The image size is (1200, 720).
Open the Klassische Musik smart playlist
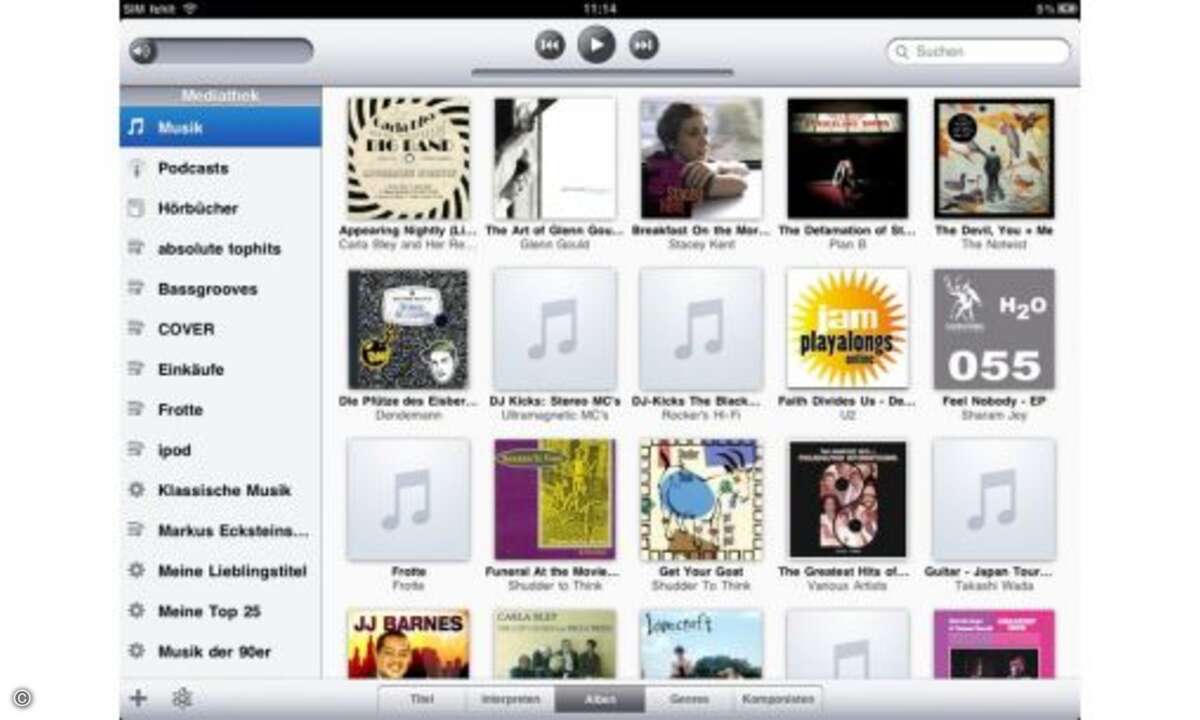(220, 490)
